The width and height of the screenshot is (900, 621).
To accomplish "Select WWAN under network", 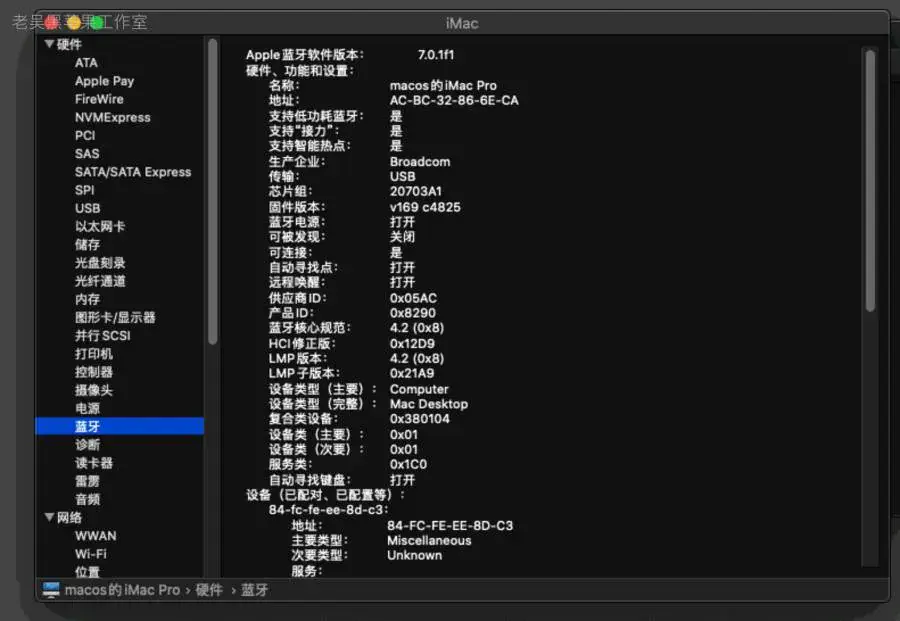I will pyautogui.click(x=95, y=535).
